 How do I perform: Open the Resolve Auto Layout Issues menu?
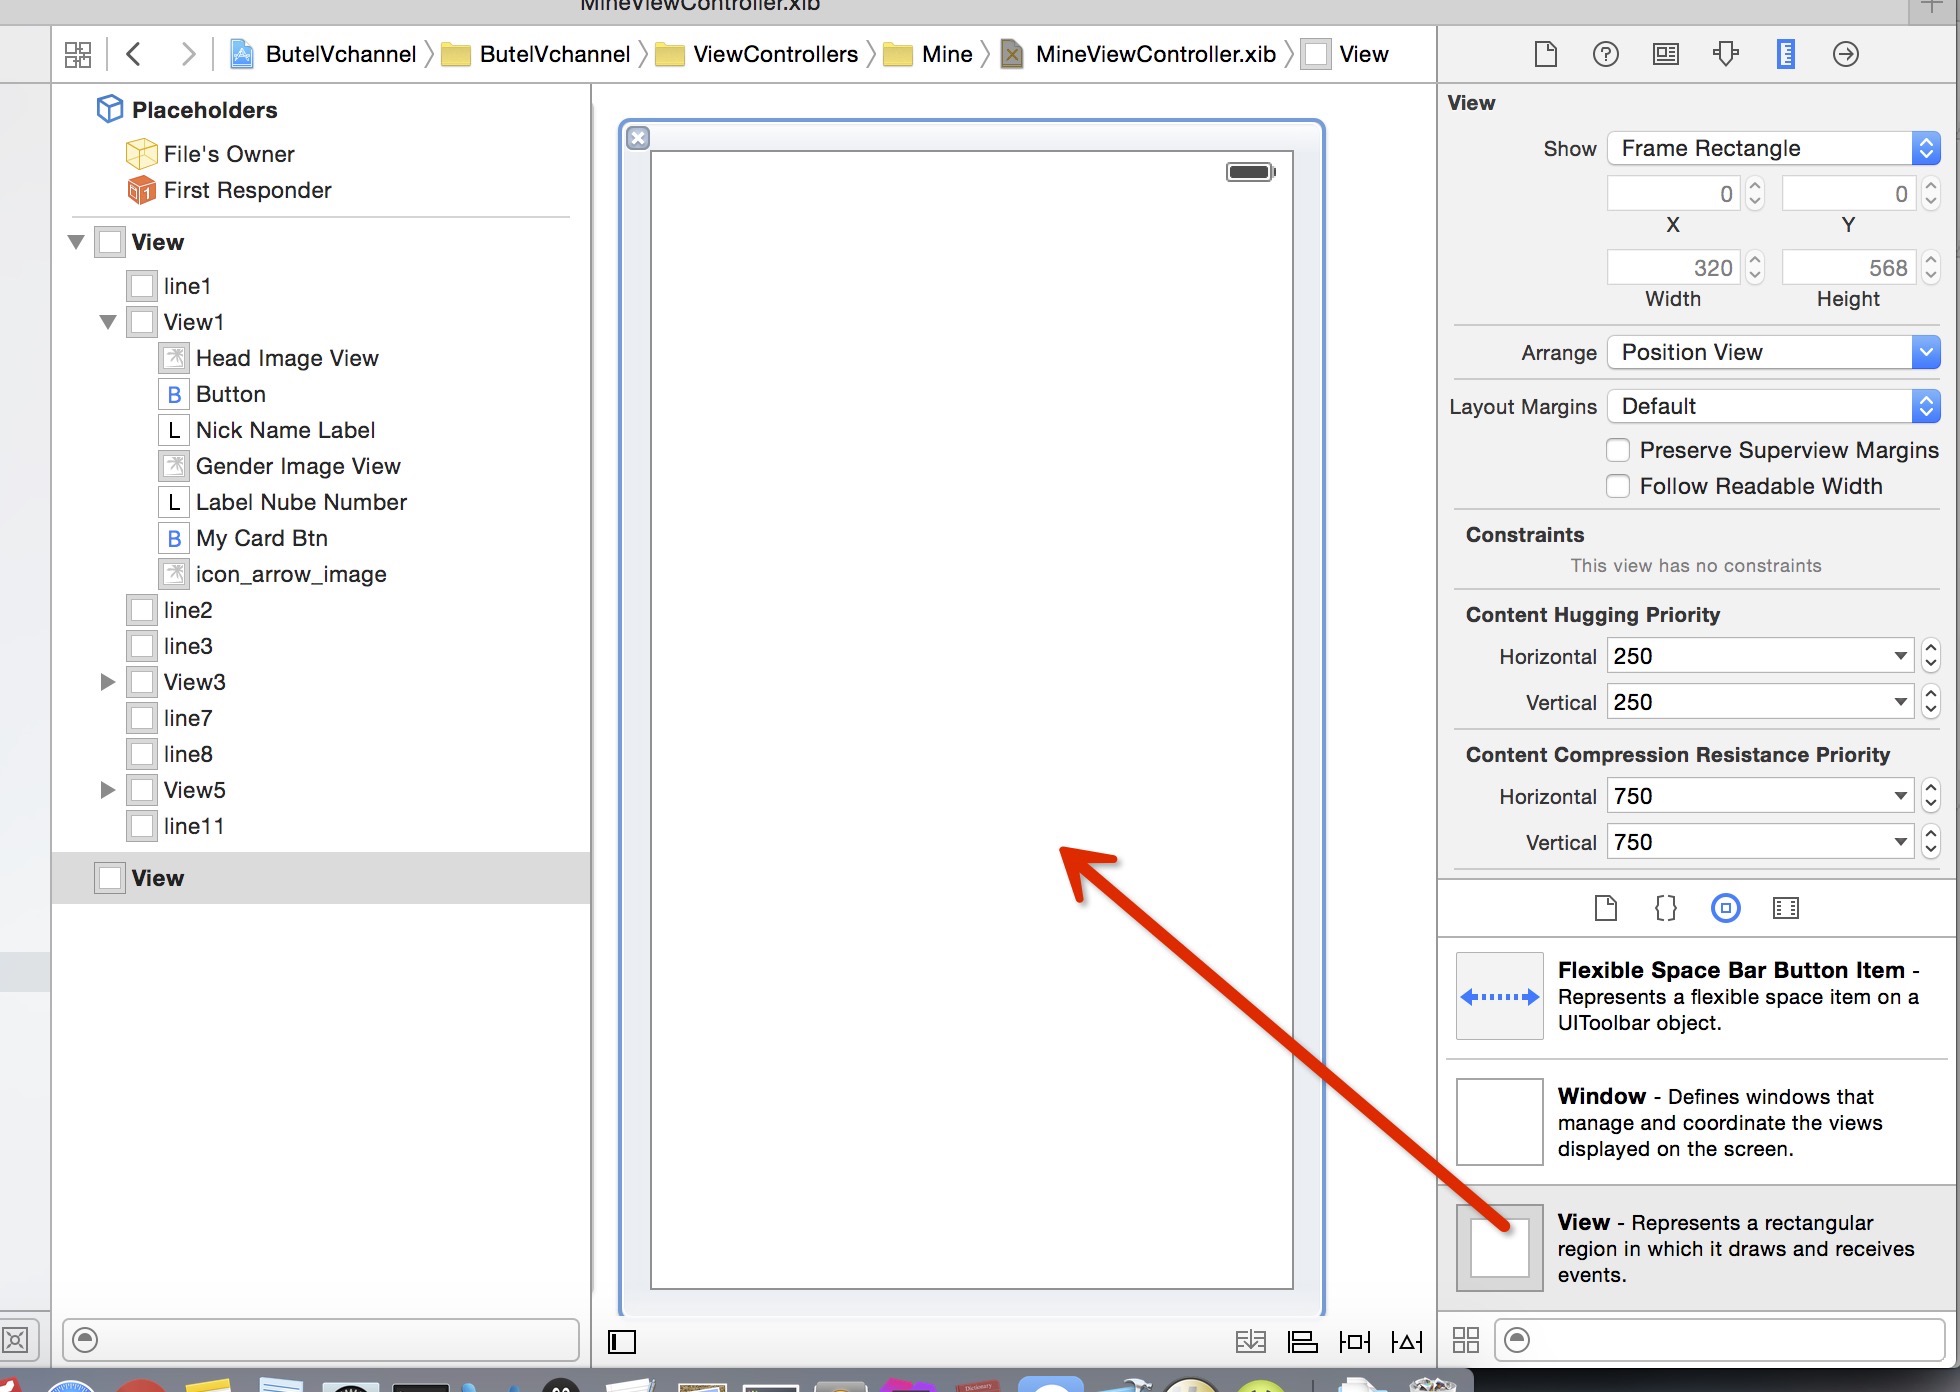pyautogui.click(x=1407, y=1340)
